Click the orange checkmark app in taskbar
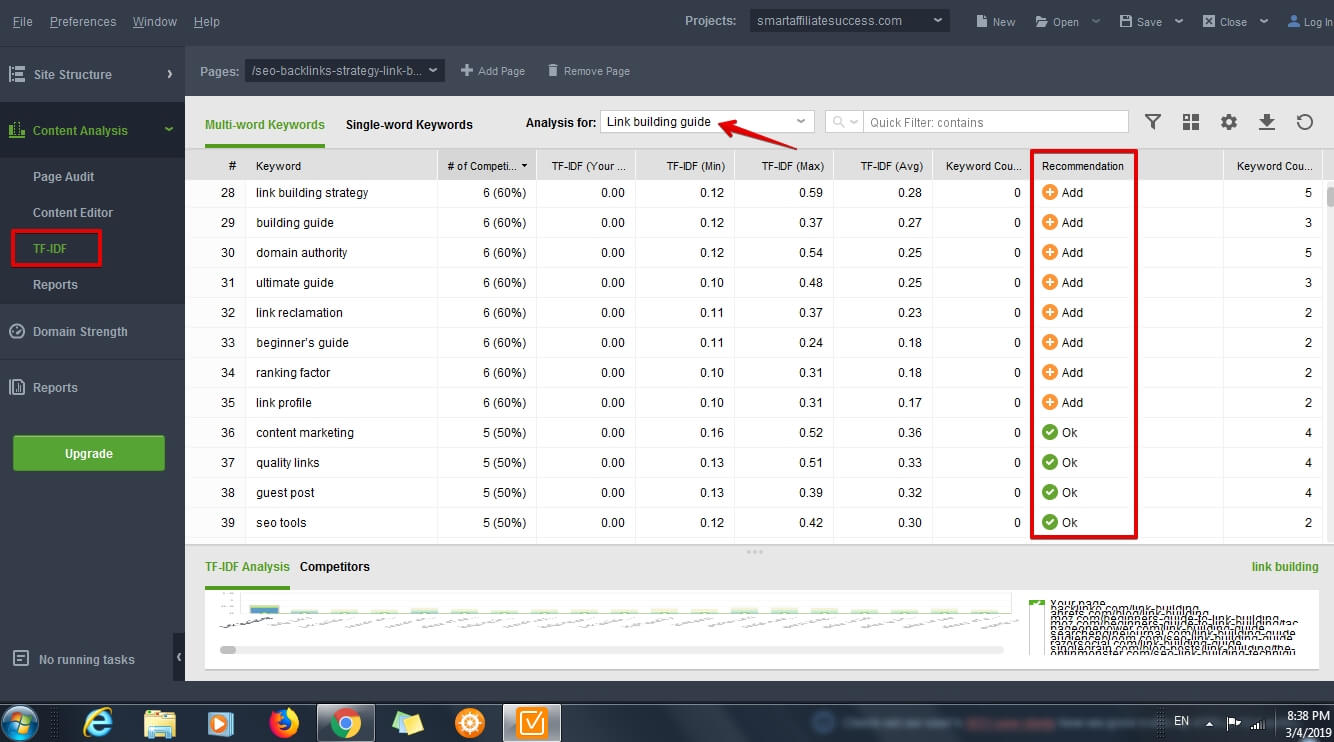The image size is (1334, 742). tap(532, 722)
